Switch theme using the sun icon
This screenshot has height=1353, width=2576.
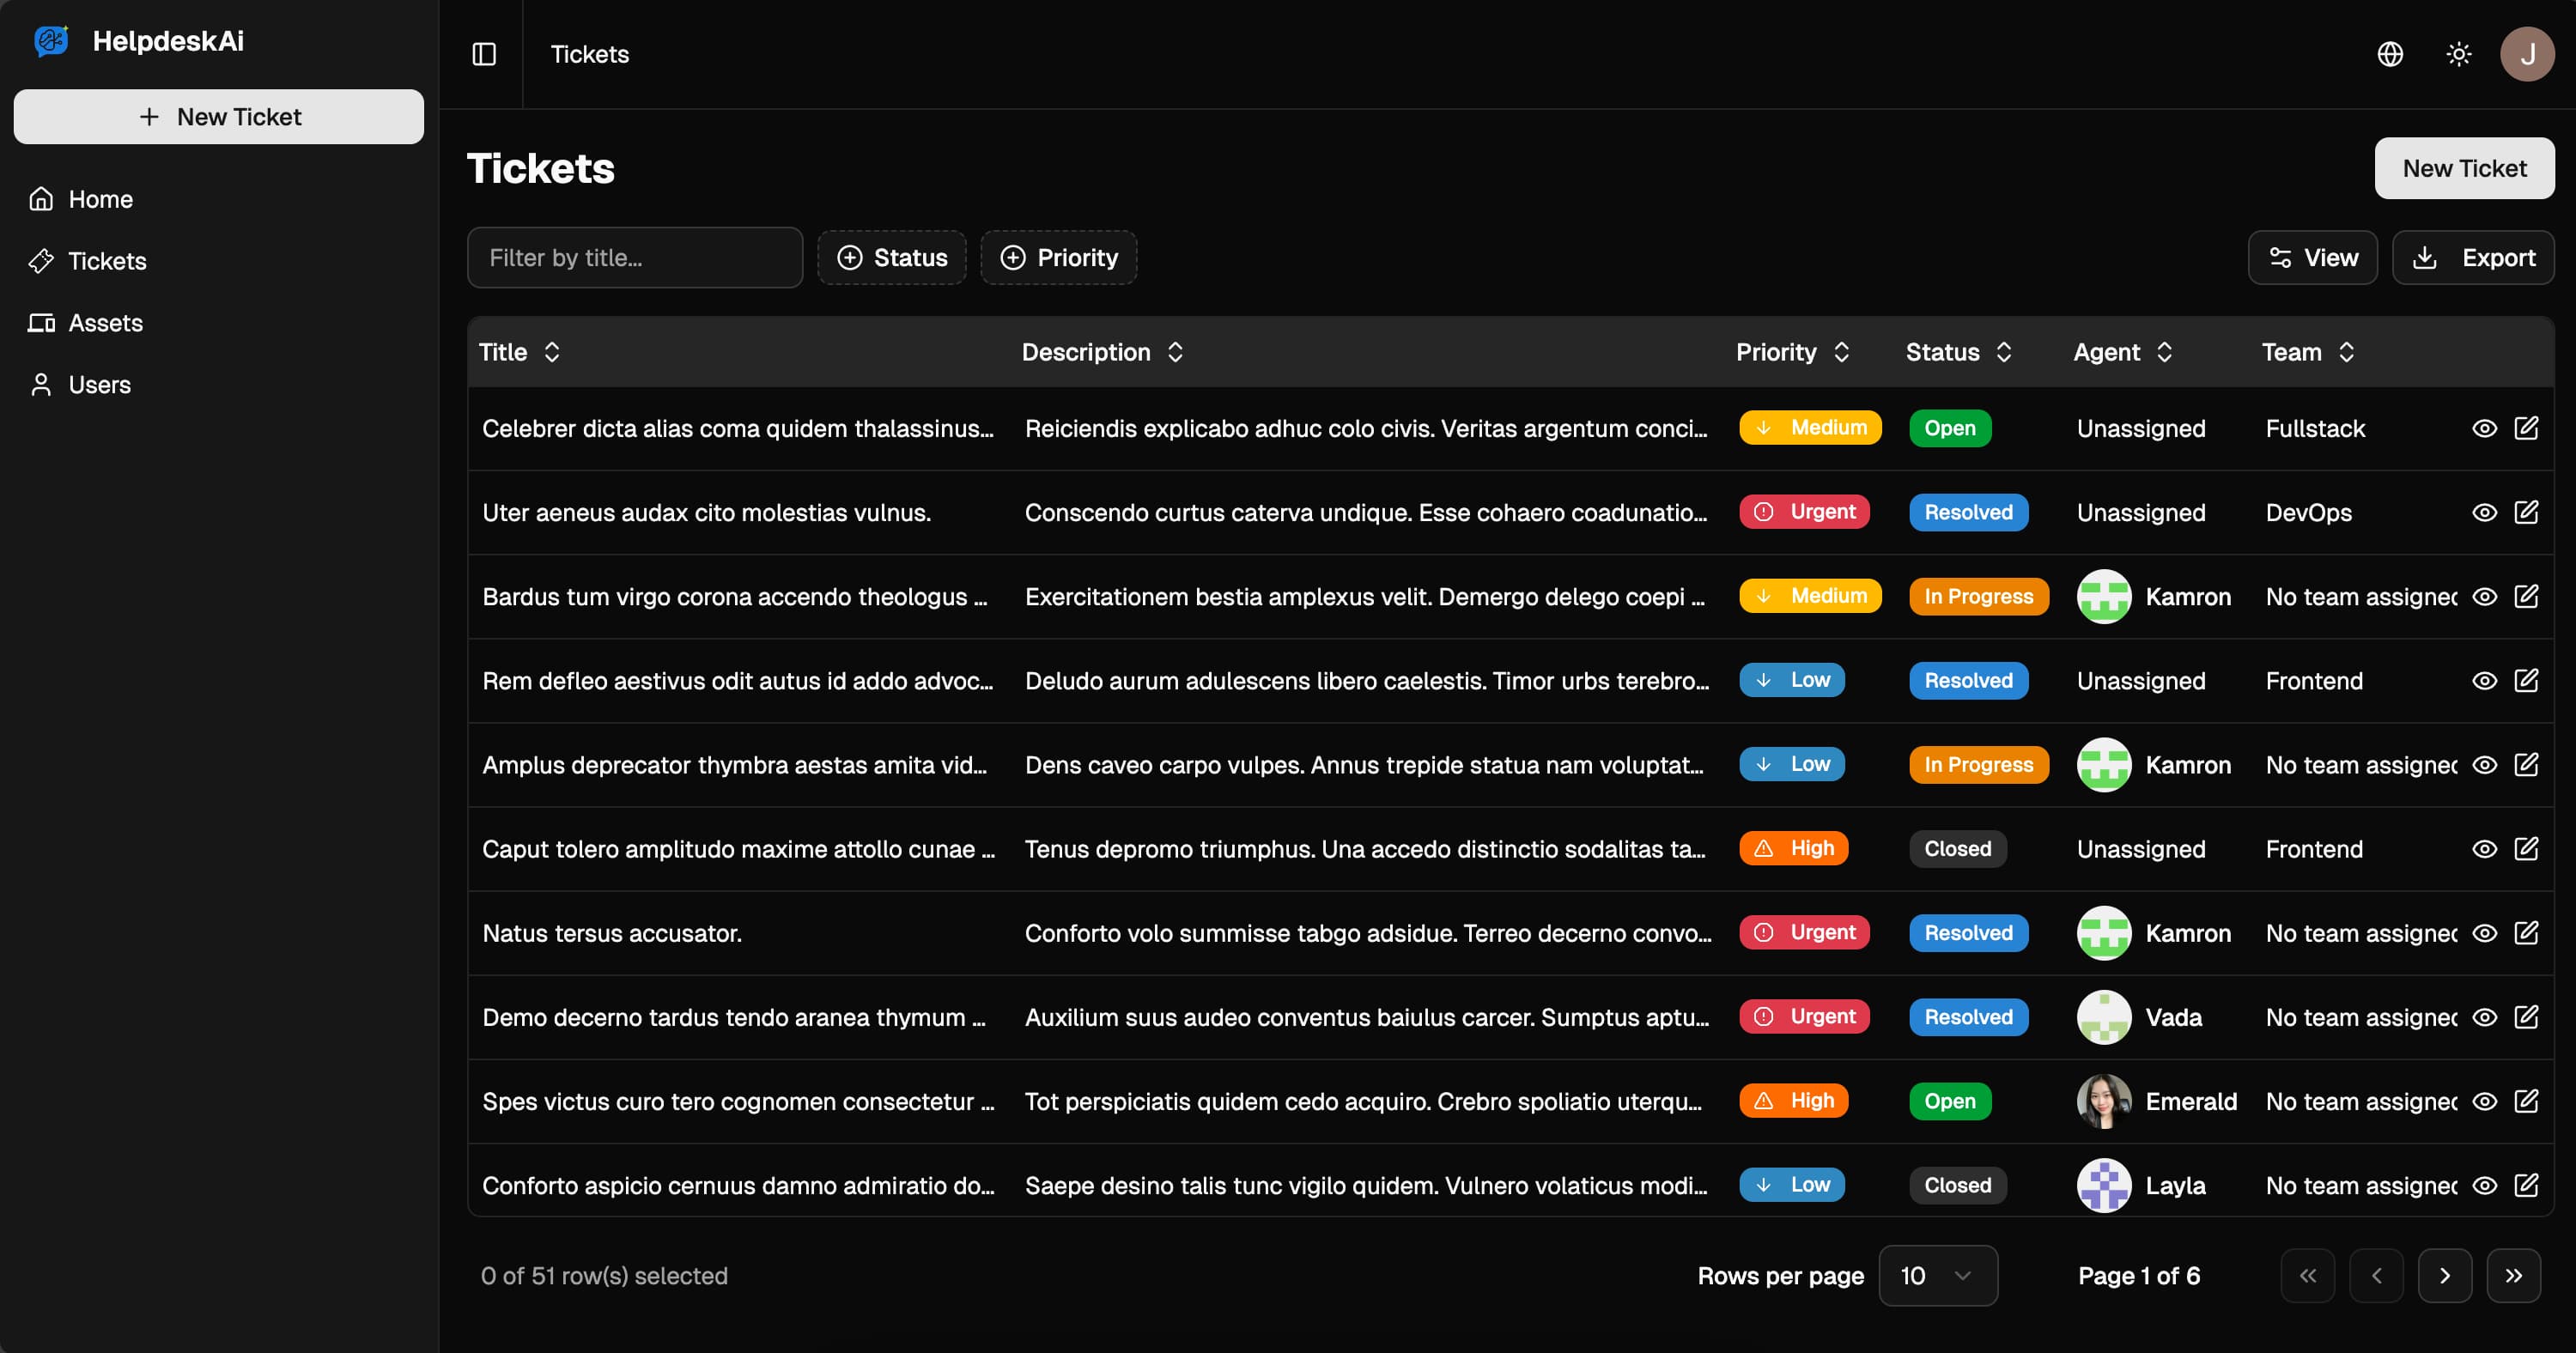pyautogui.click(x=2459, y=54)
